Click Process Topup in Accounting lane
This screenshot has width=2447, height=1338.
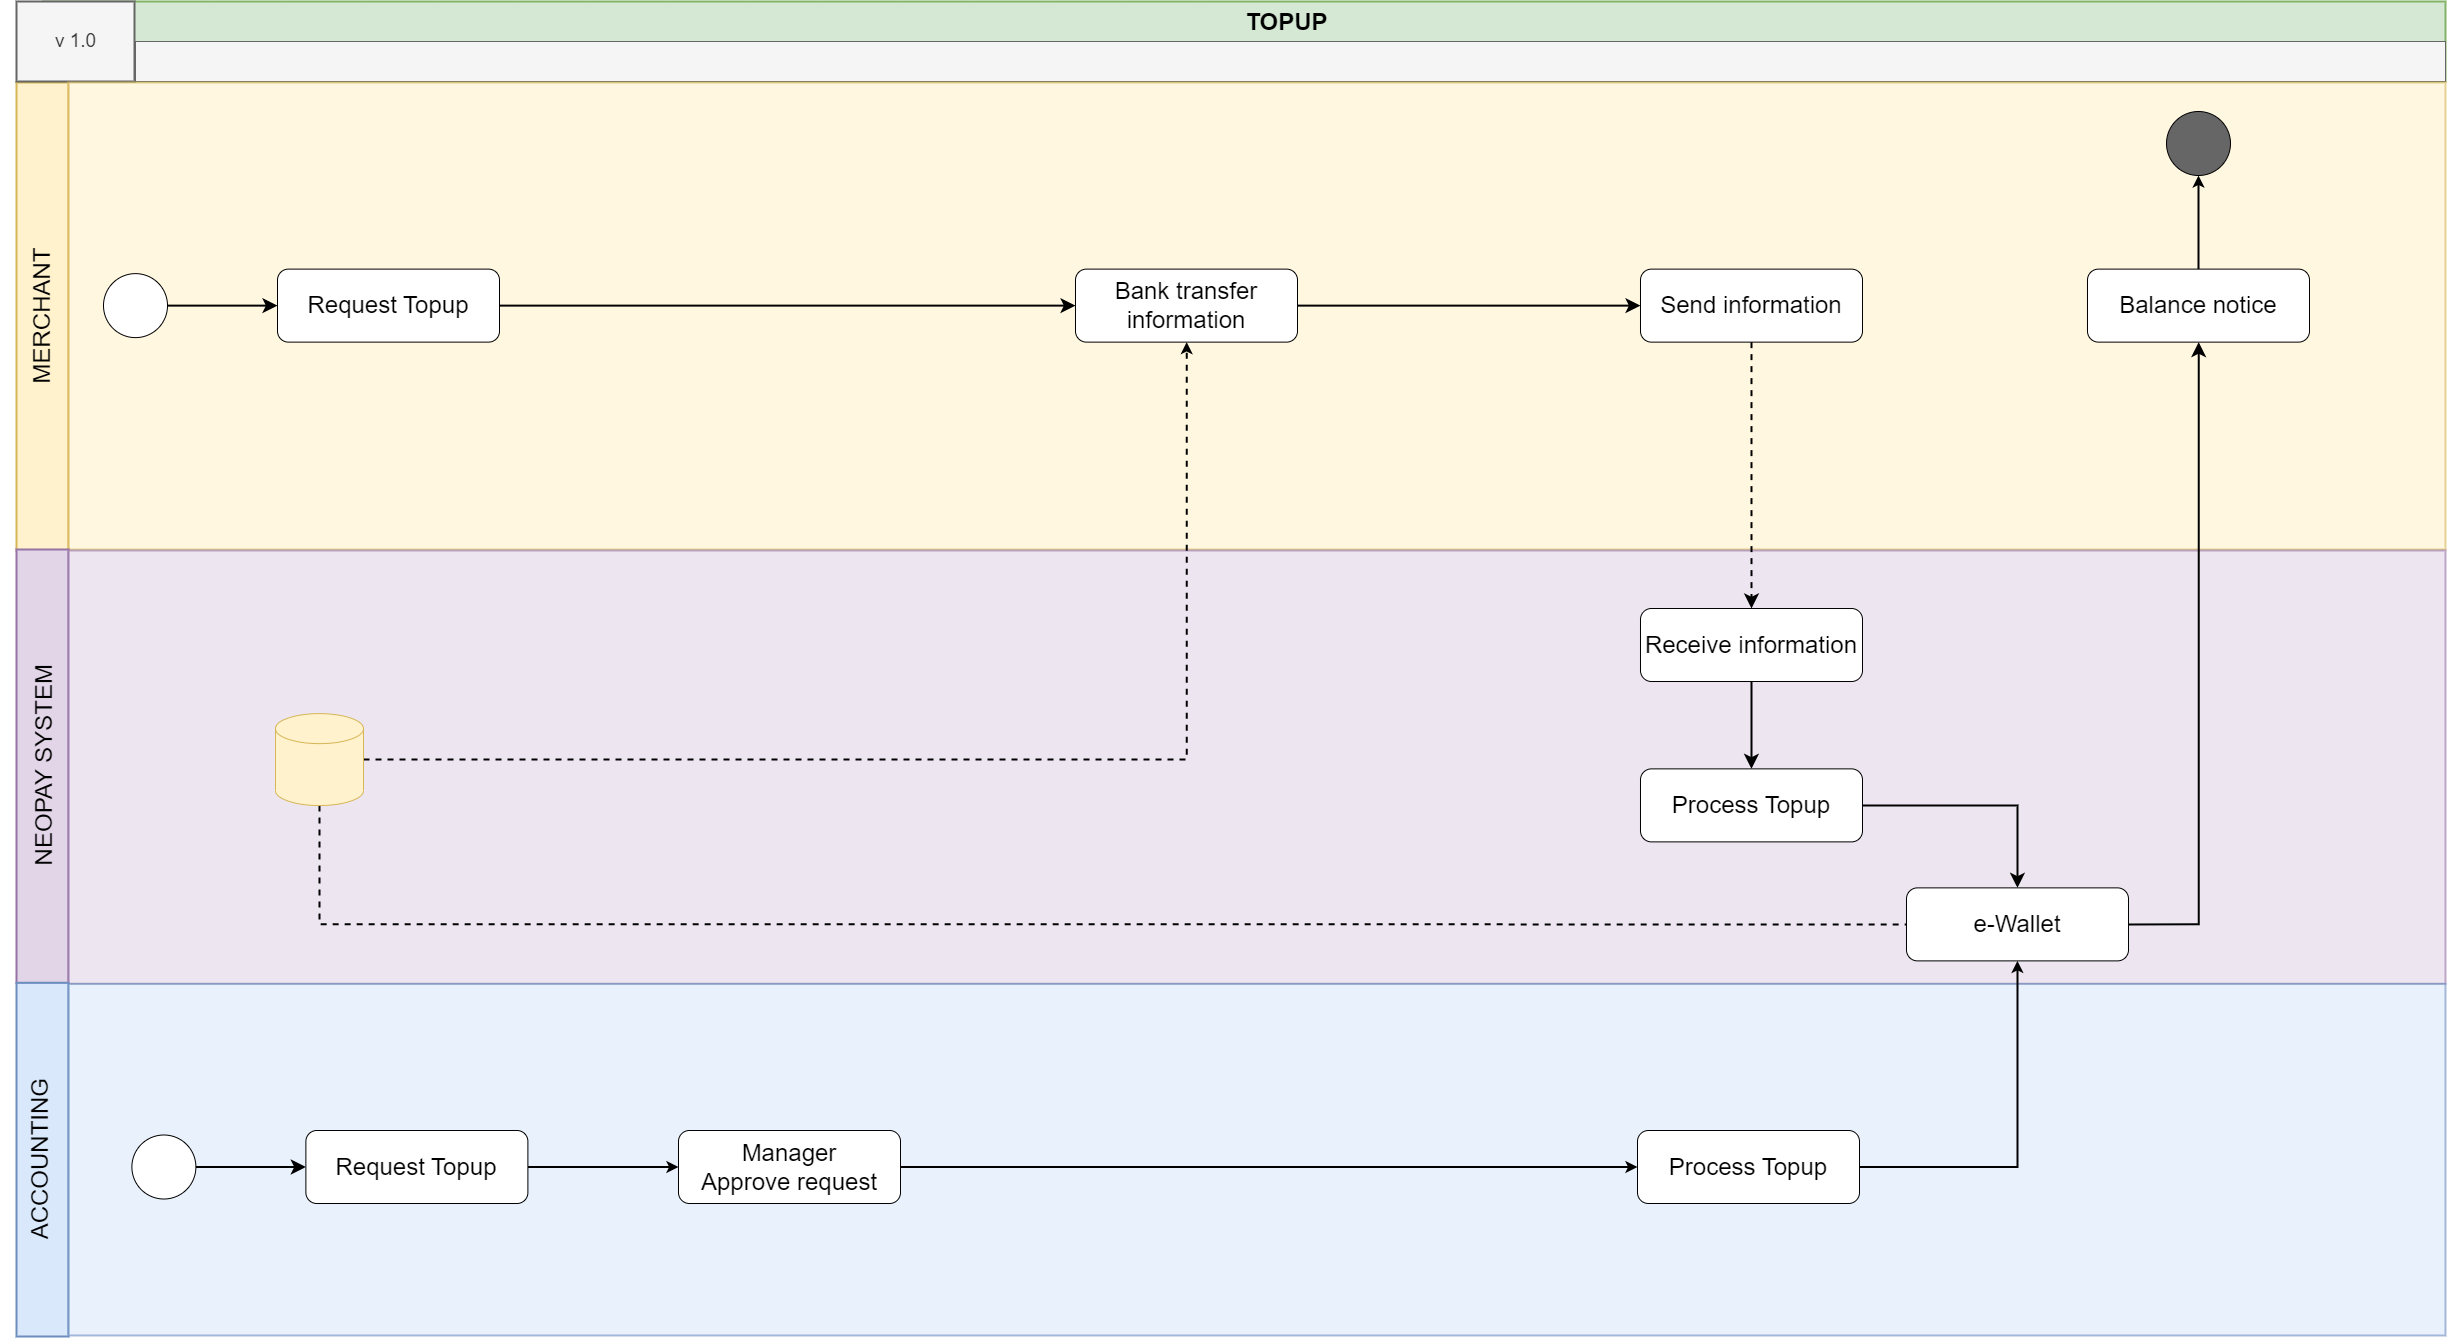point(1747,1166)
